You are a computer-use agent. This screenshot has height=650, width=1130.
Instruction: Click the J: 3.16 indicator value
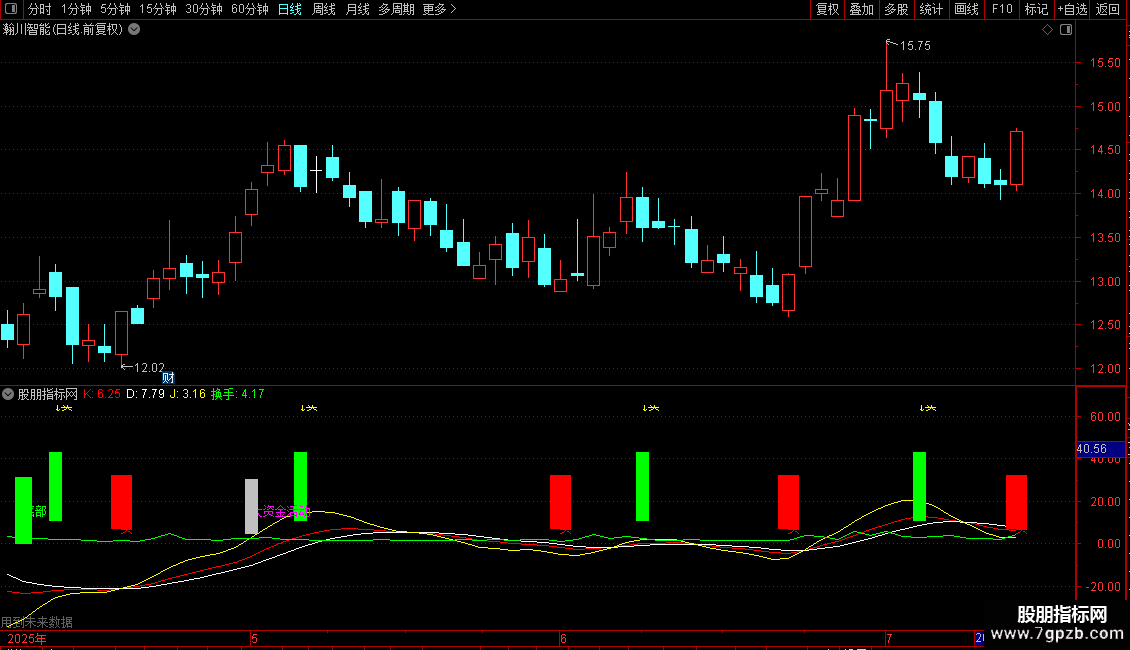click(187, 394)
